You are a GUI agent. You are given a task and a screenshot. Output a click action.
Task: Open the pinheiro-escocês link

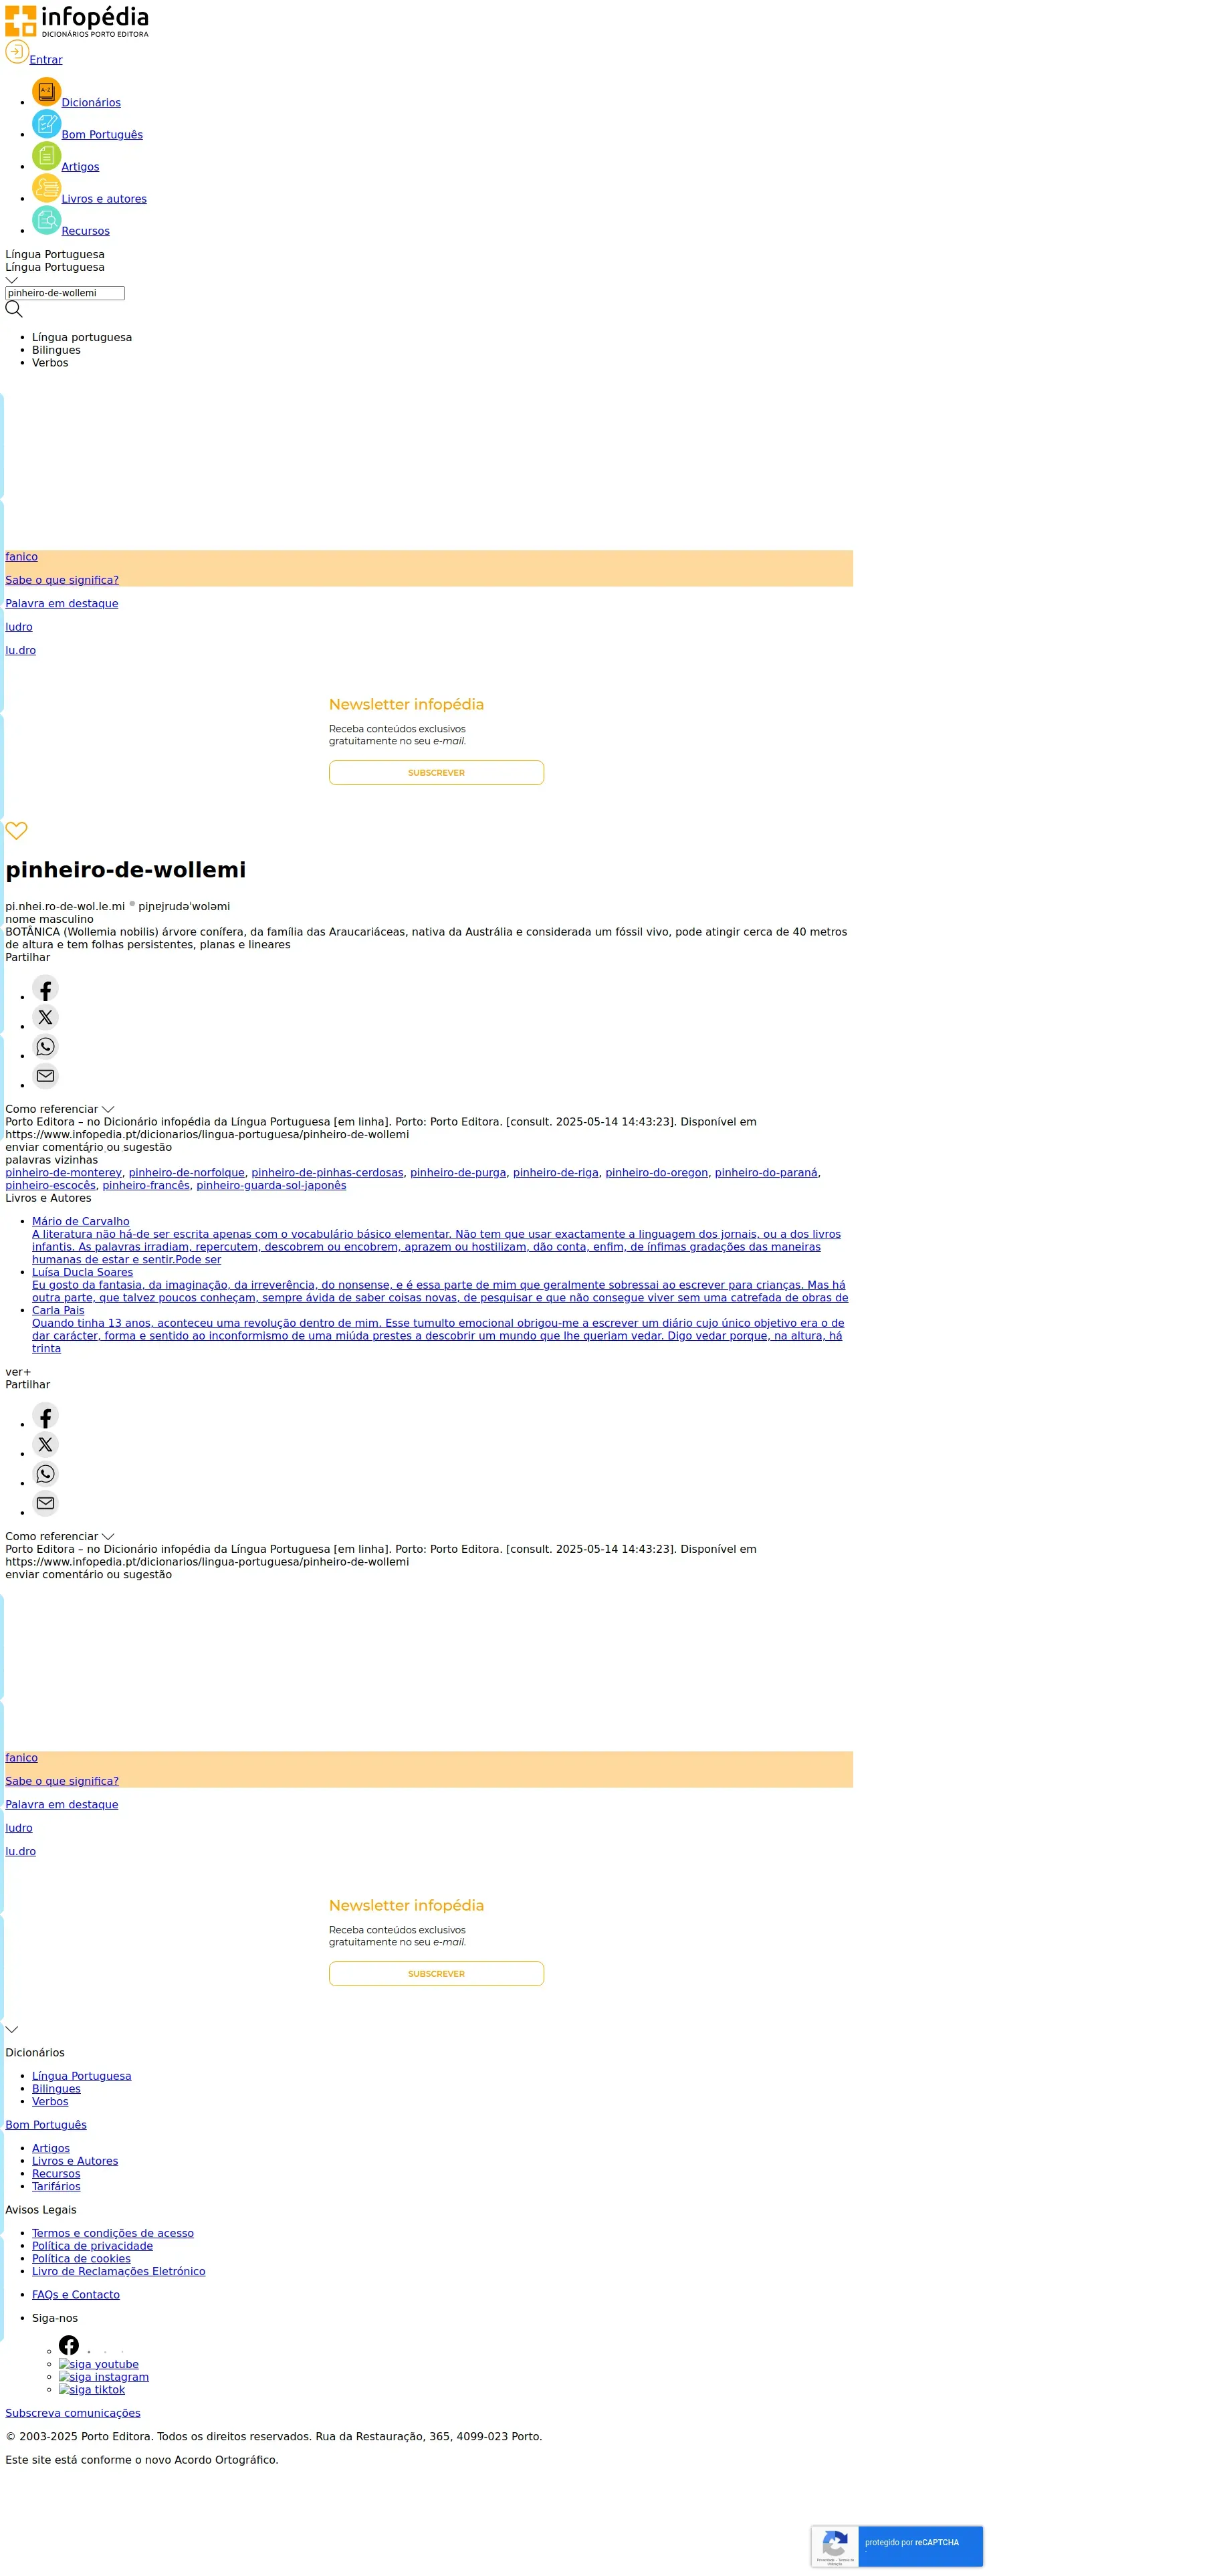click(x=50, y=1186)
